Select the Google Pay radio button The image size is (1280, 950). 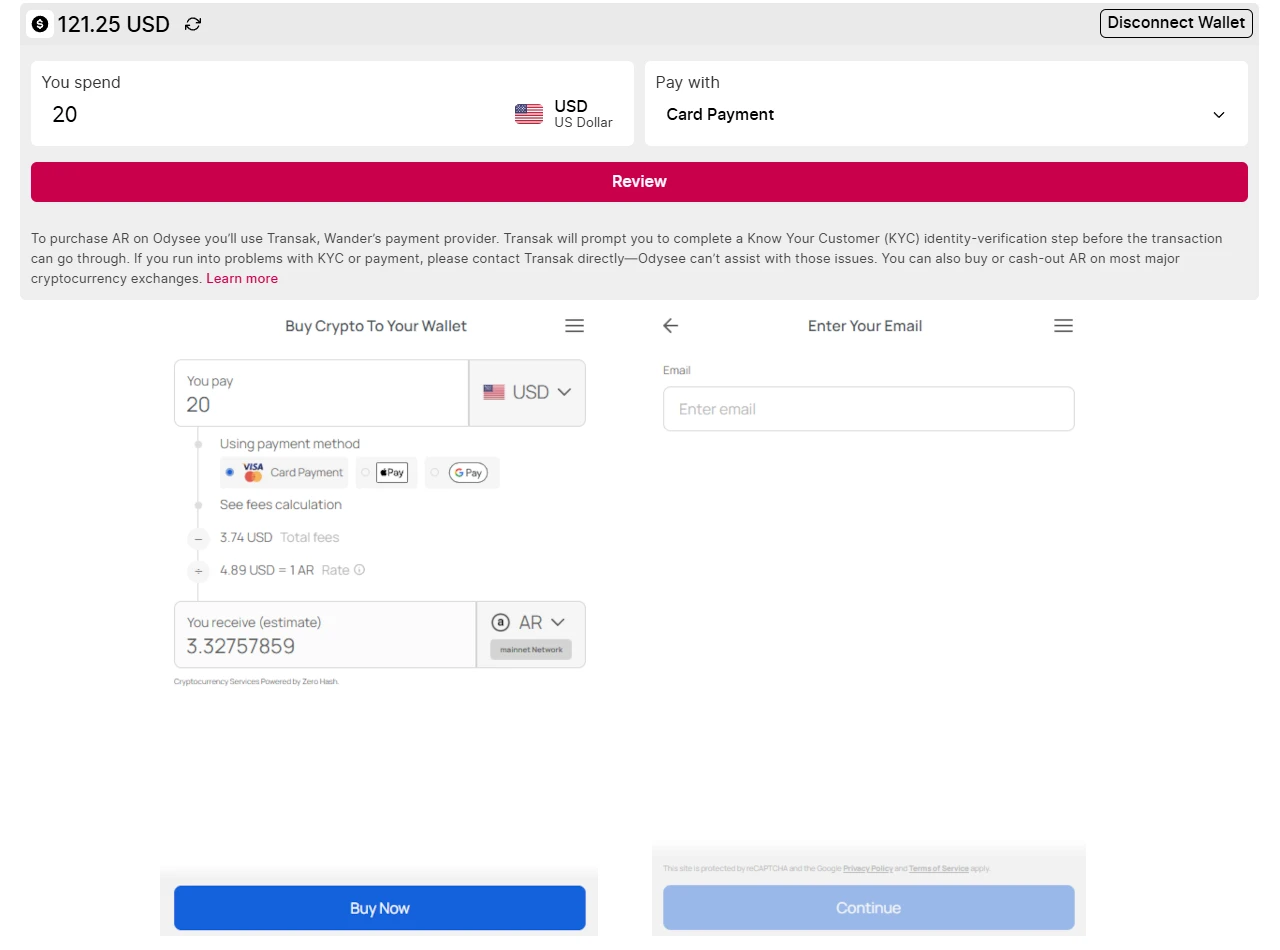(x=434, y=472)
